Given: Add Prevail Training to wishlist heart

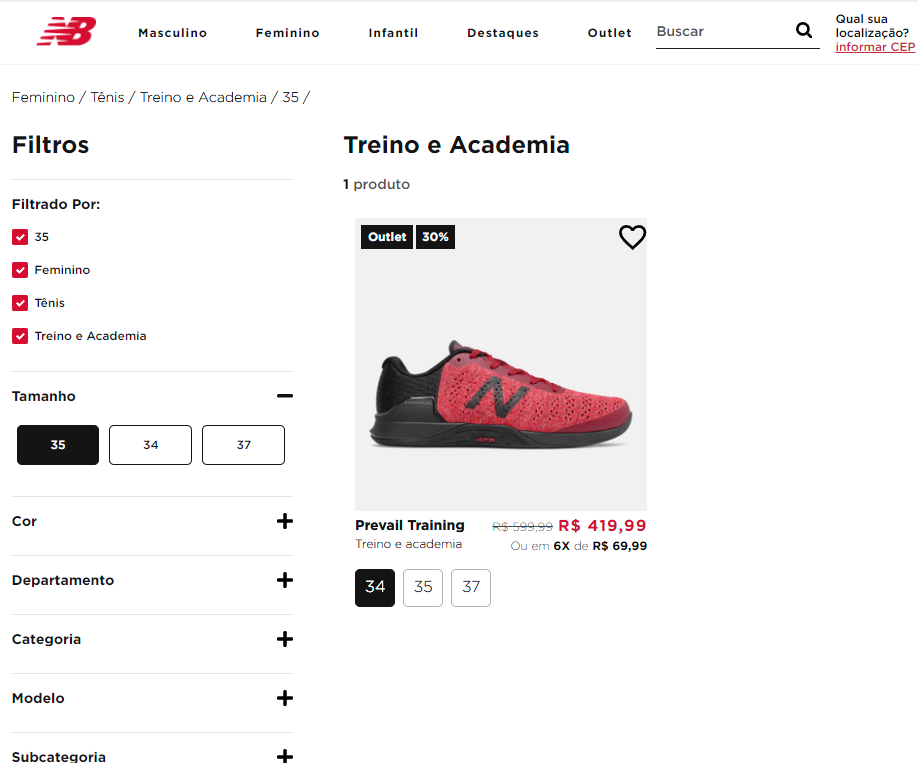Looking at the screenshot, I should tap(632, 237).
